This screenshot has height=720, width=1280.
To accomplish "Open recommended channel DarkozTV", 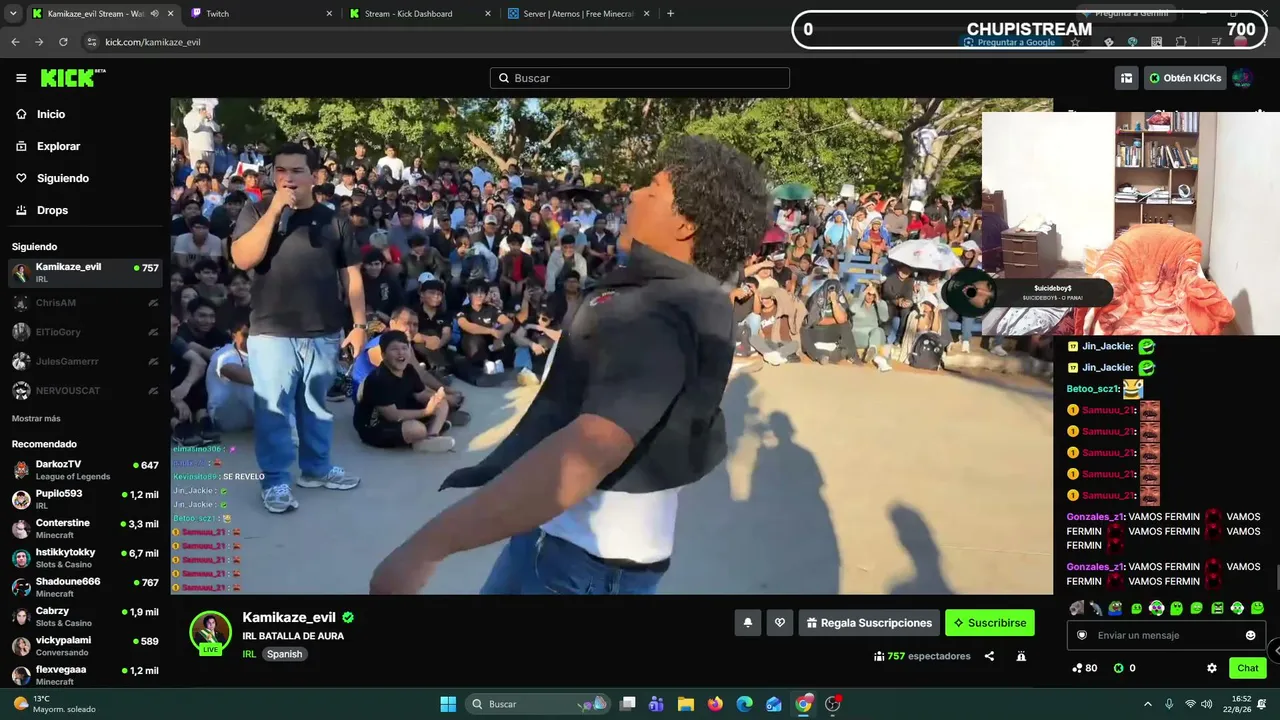I will [85, 470].
